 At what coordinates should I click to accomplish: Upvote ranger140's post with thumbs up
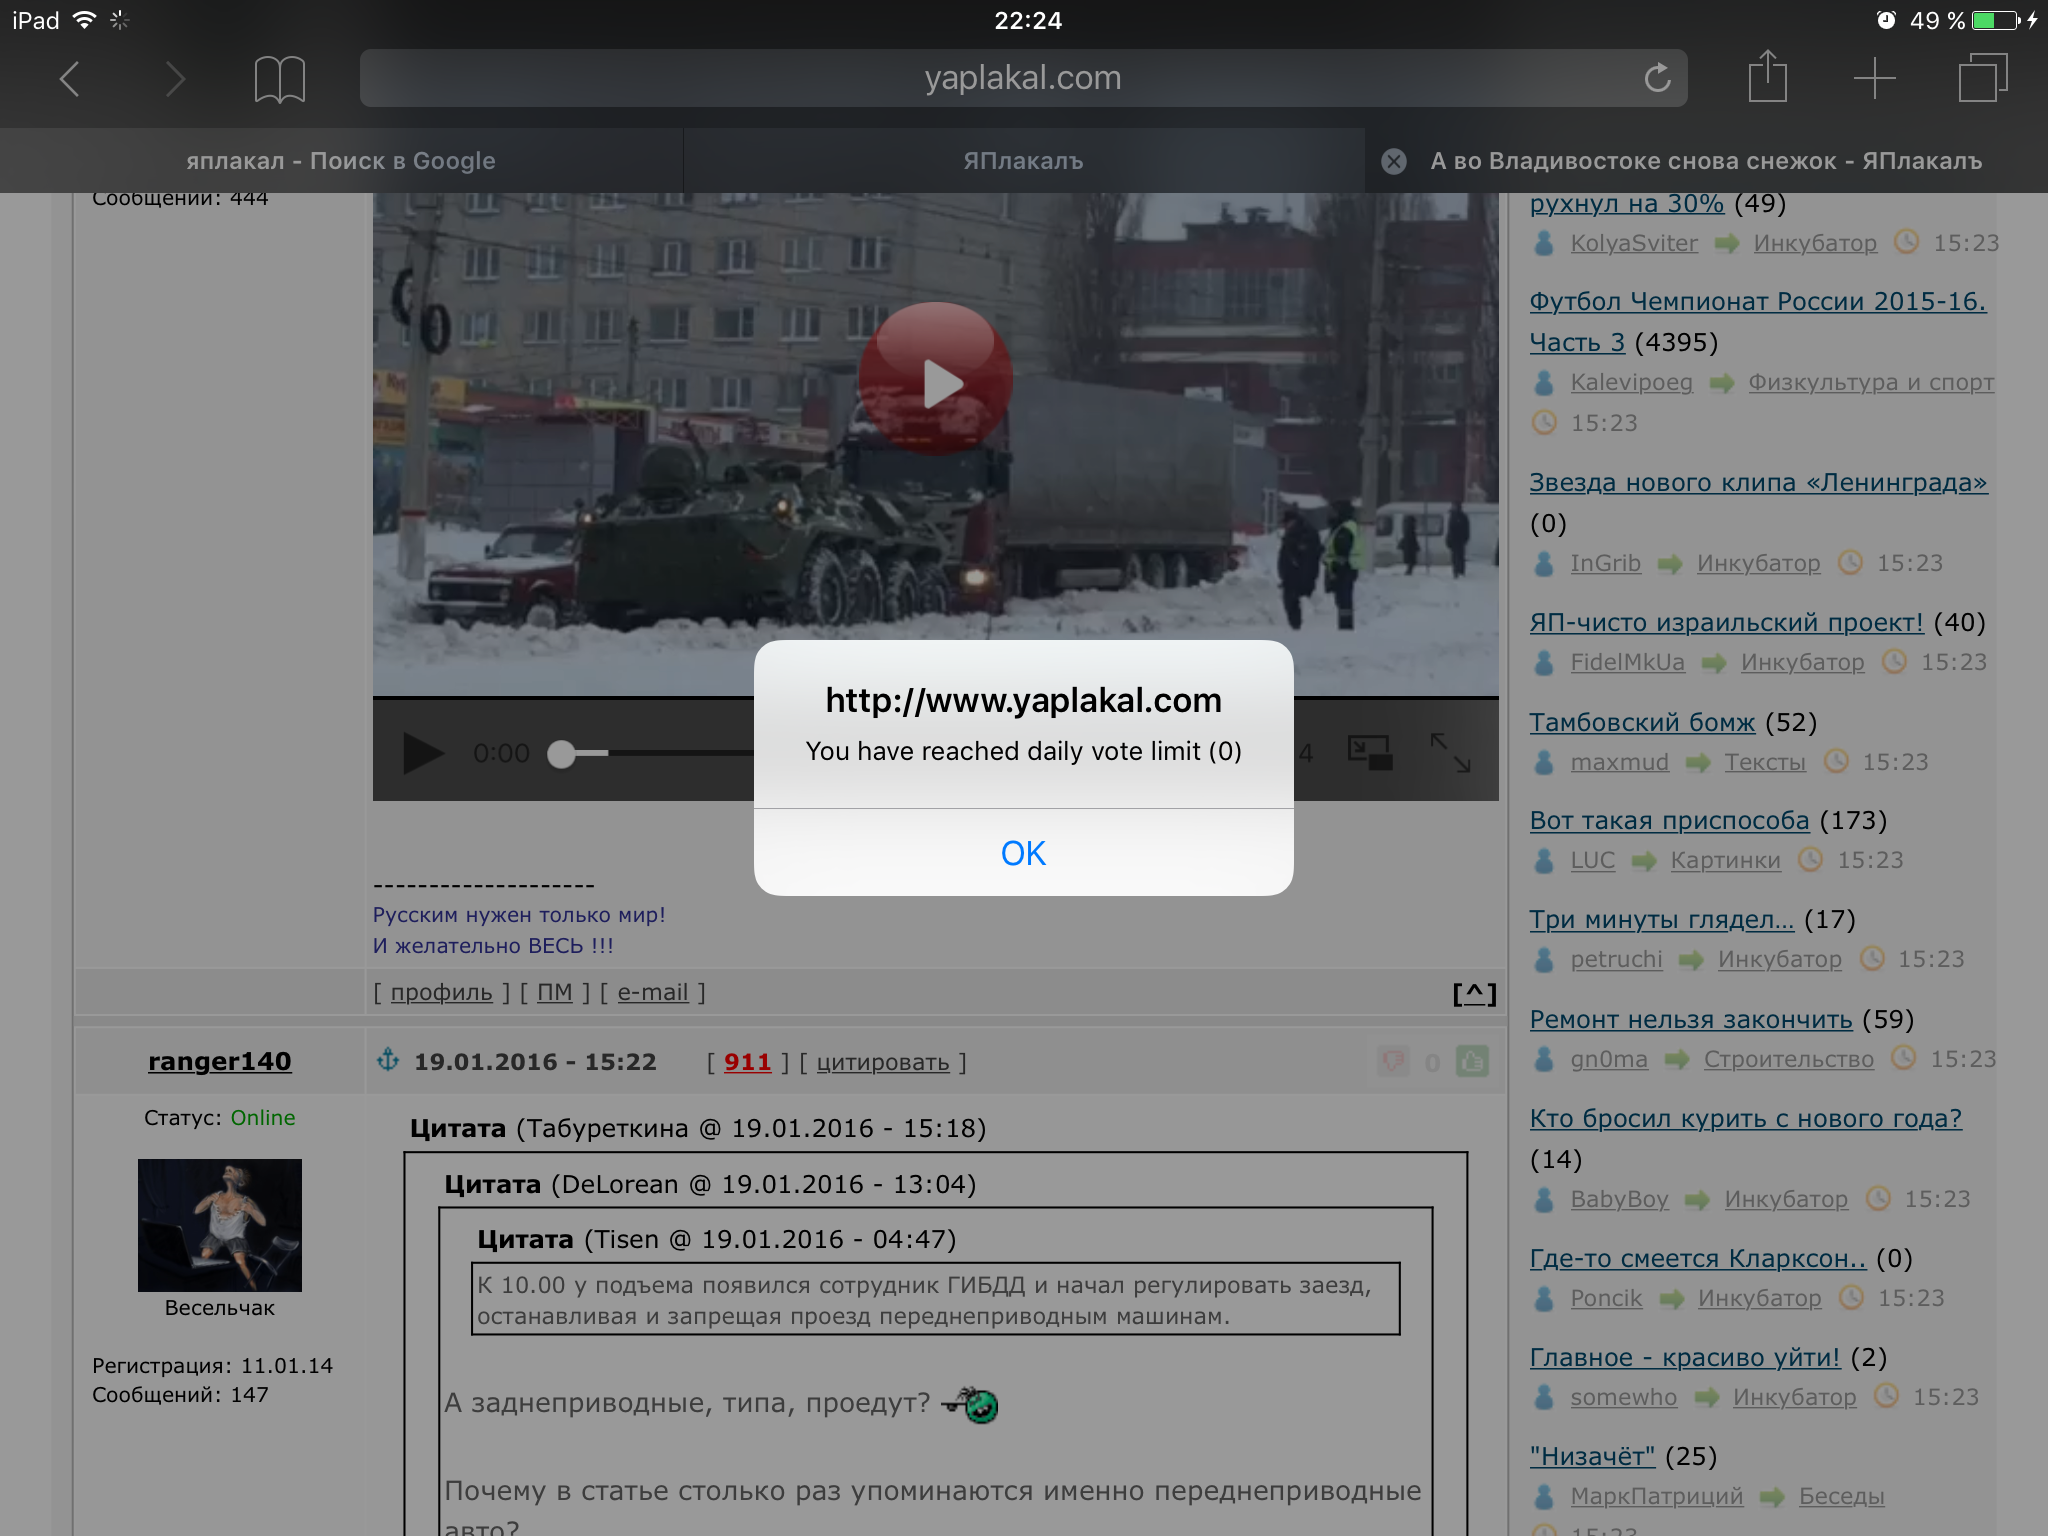pyautogui.click(x=1472, y=1061)
